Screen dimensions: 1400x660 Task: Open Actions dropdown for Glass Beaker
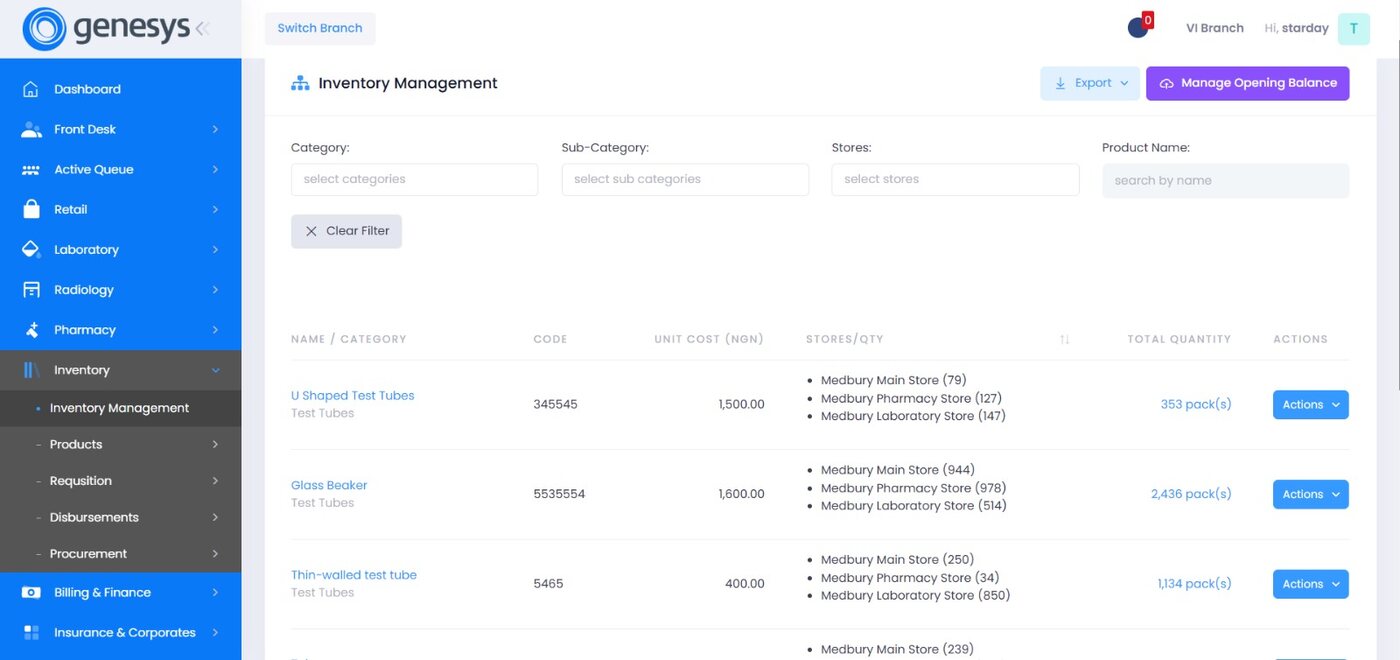(1310, 494)
